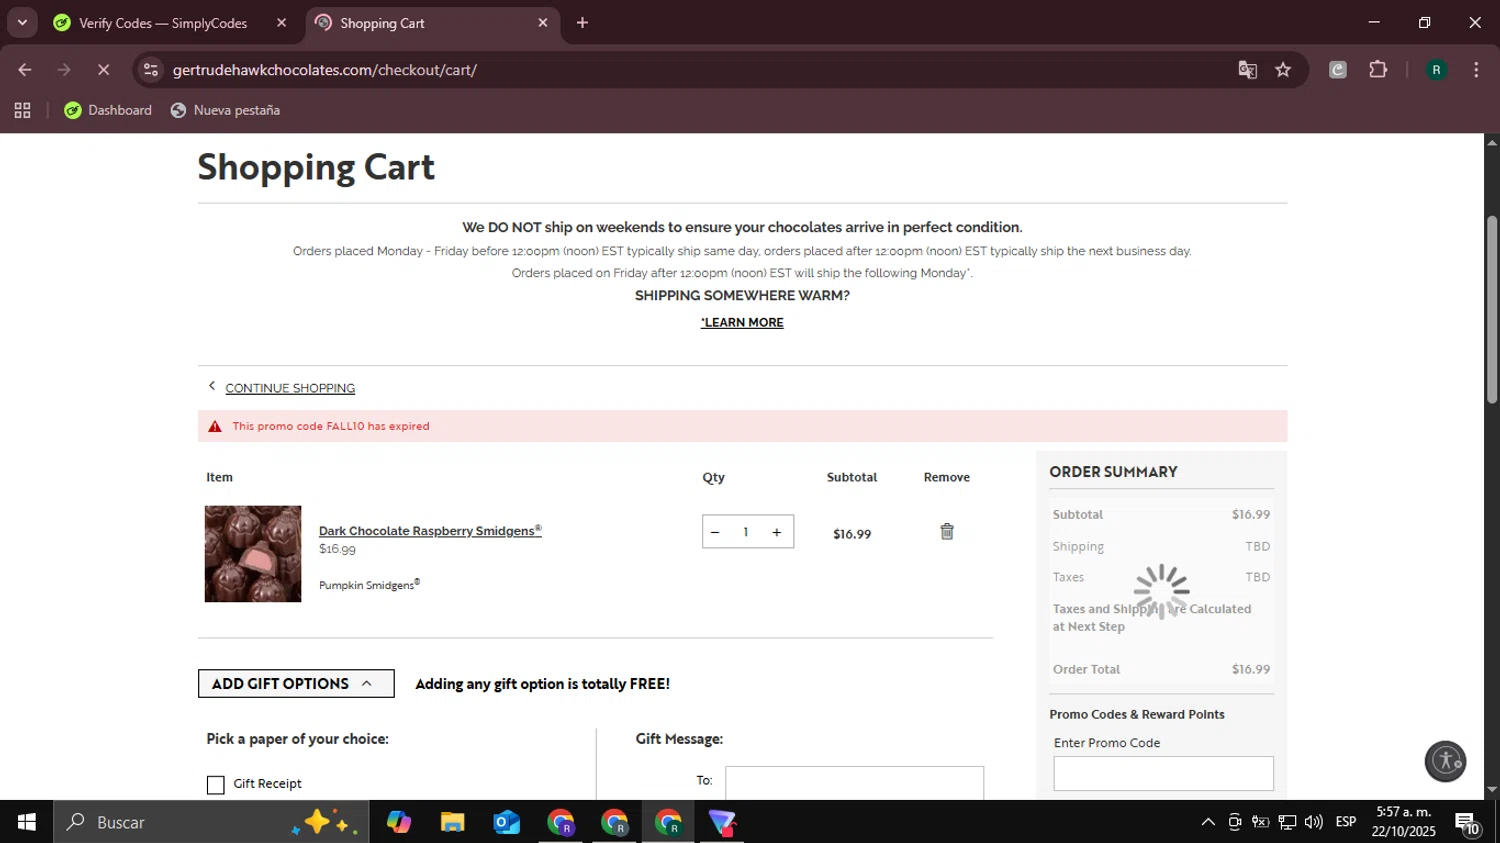The image size is (1500, 843).
Task: Open the apps grid icon in bookmarks bar
Action: click(x=22, y=110)
